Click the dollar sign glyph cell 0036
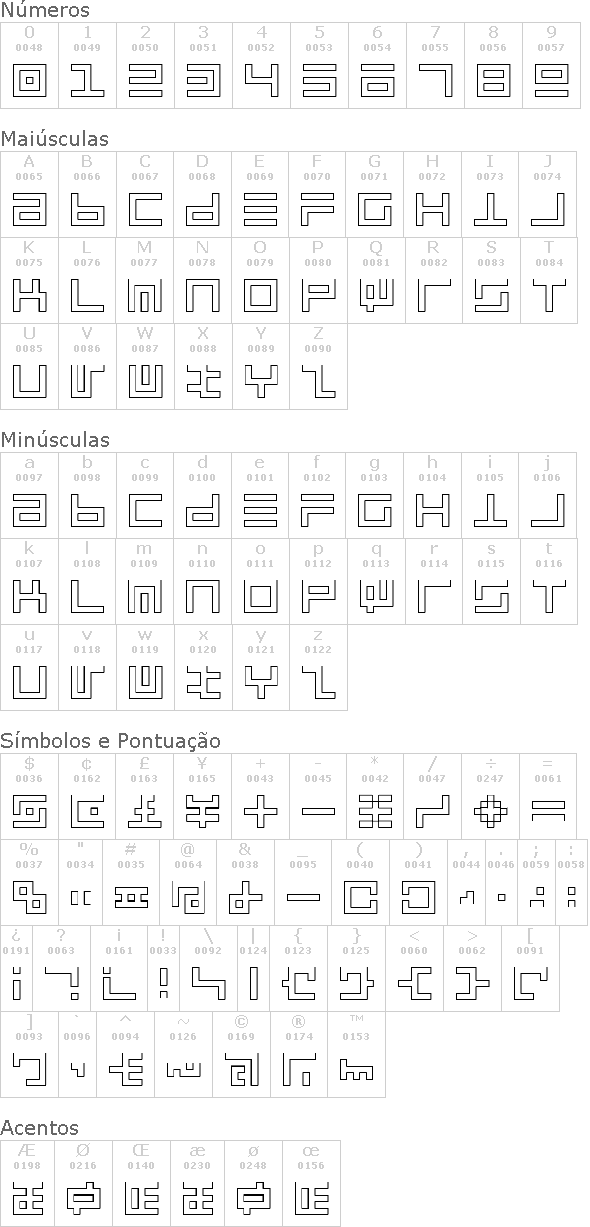The image size is (590, 1227). pos(29,796)
